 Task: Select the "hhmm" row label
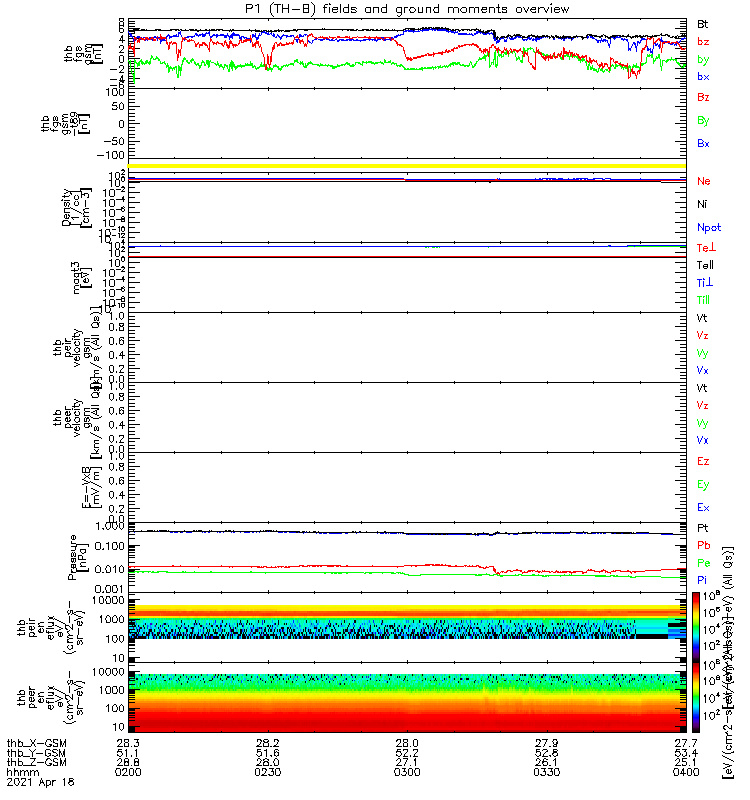click(22, 772)
